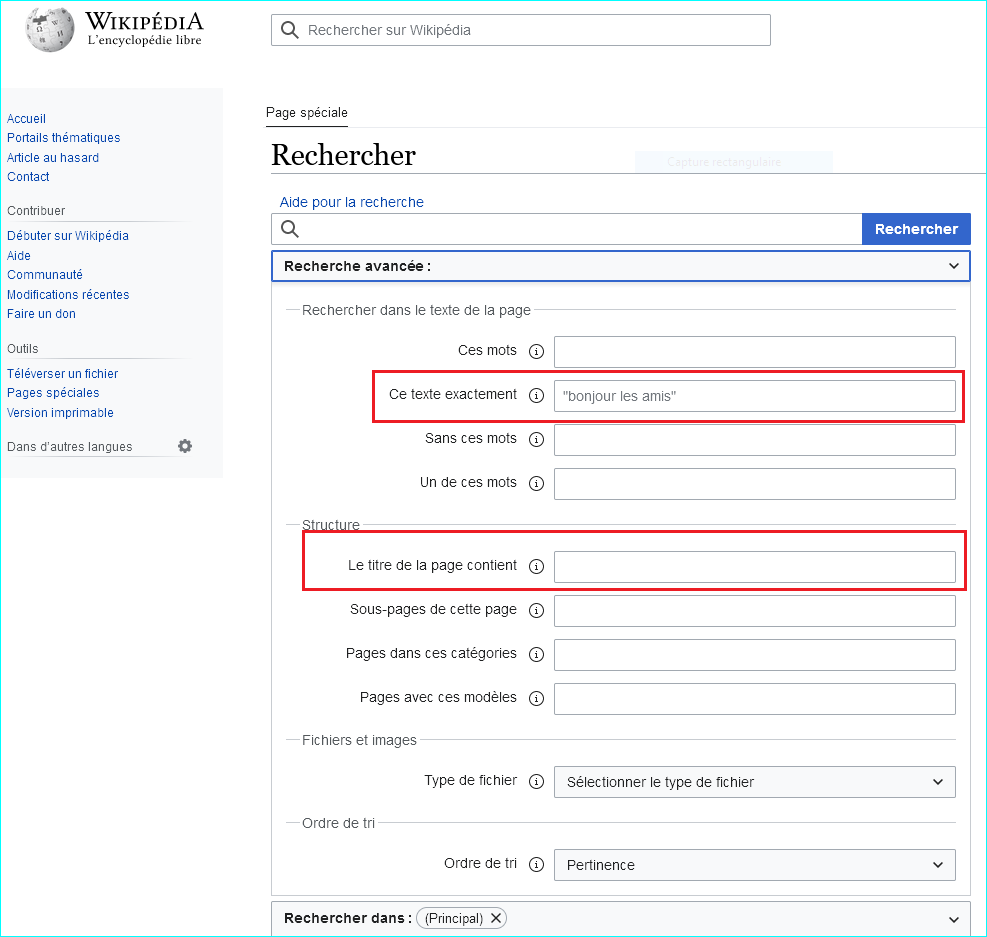Focus the Sous-pages de cette page field
Screen dimensions: 987x937
[x=755, y=611]
